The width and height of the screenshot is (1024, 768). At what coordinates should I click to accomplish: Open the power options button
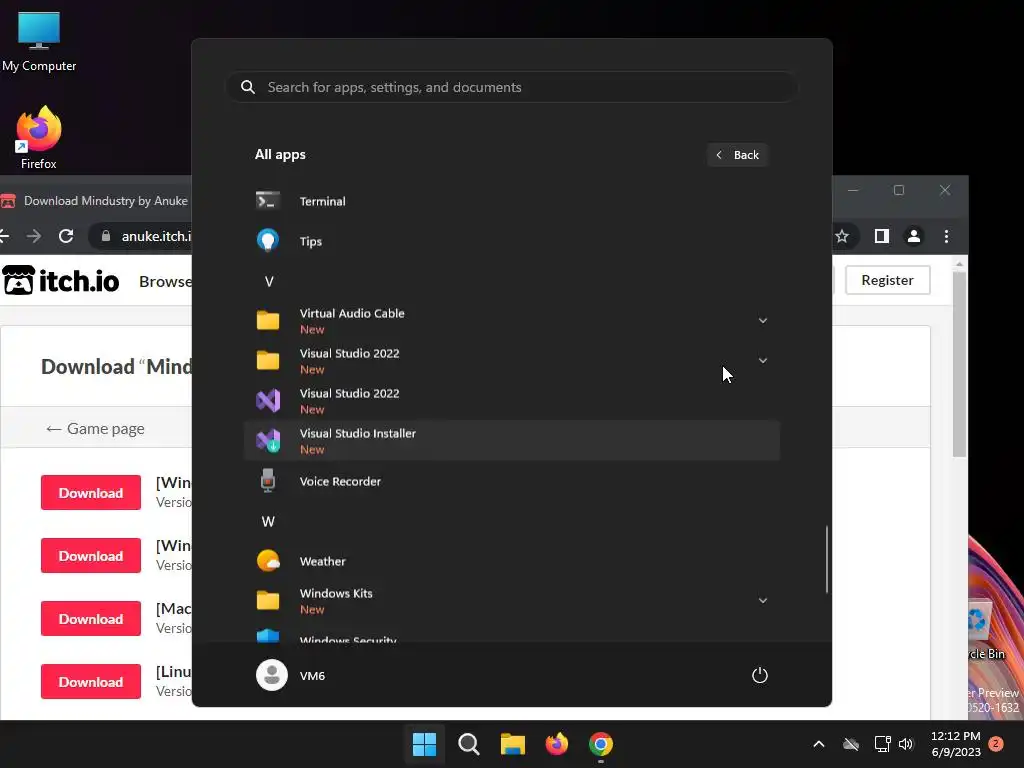pyautogui.click(x=760, y=675)
